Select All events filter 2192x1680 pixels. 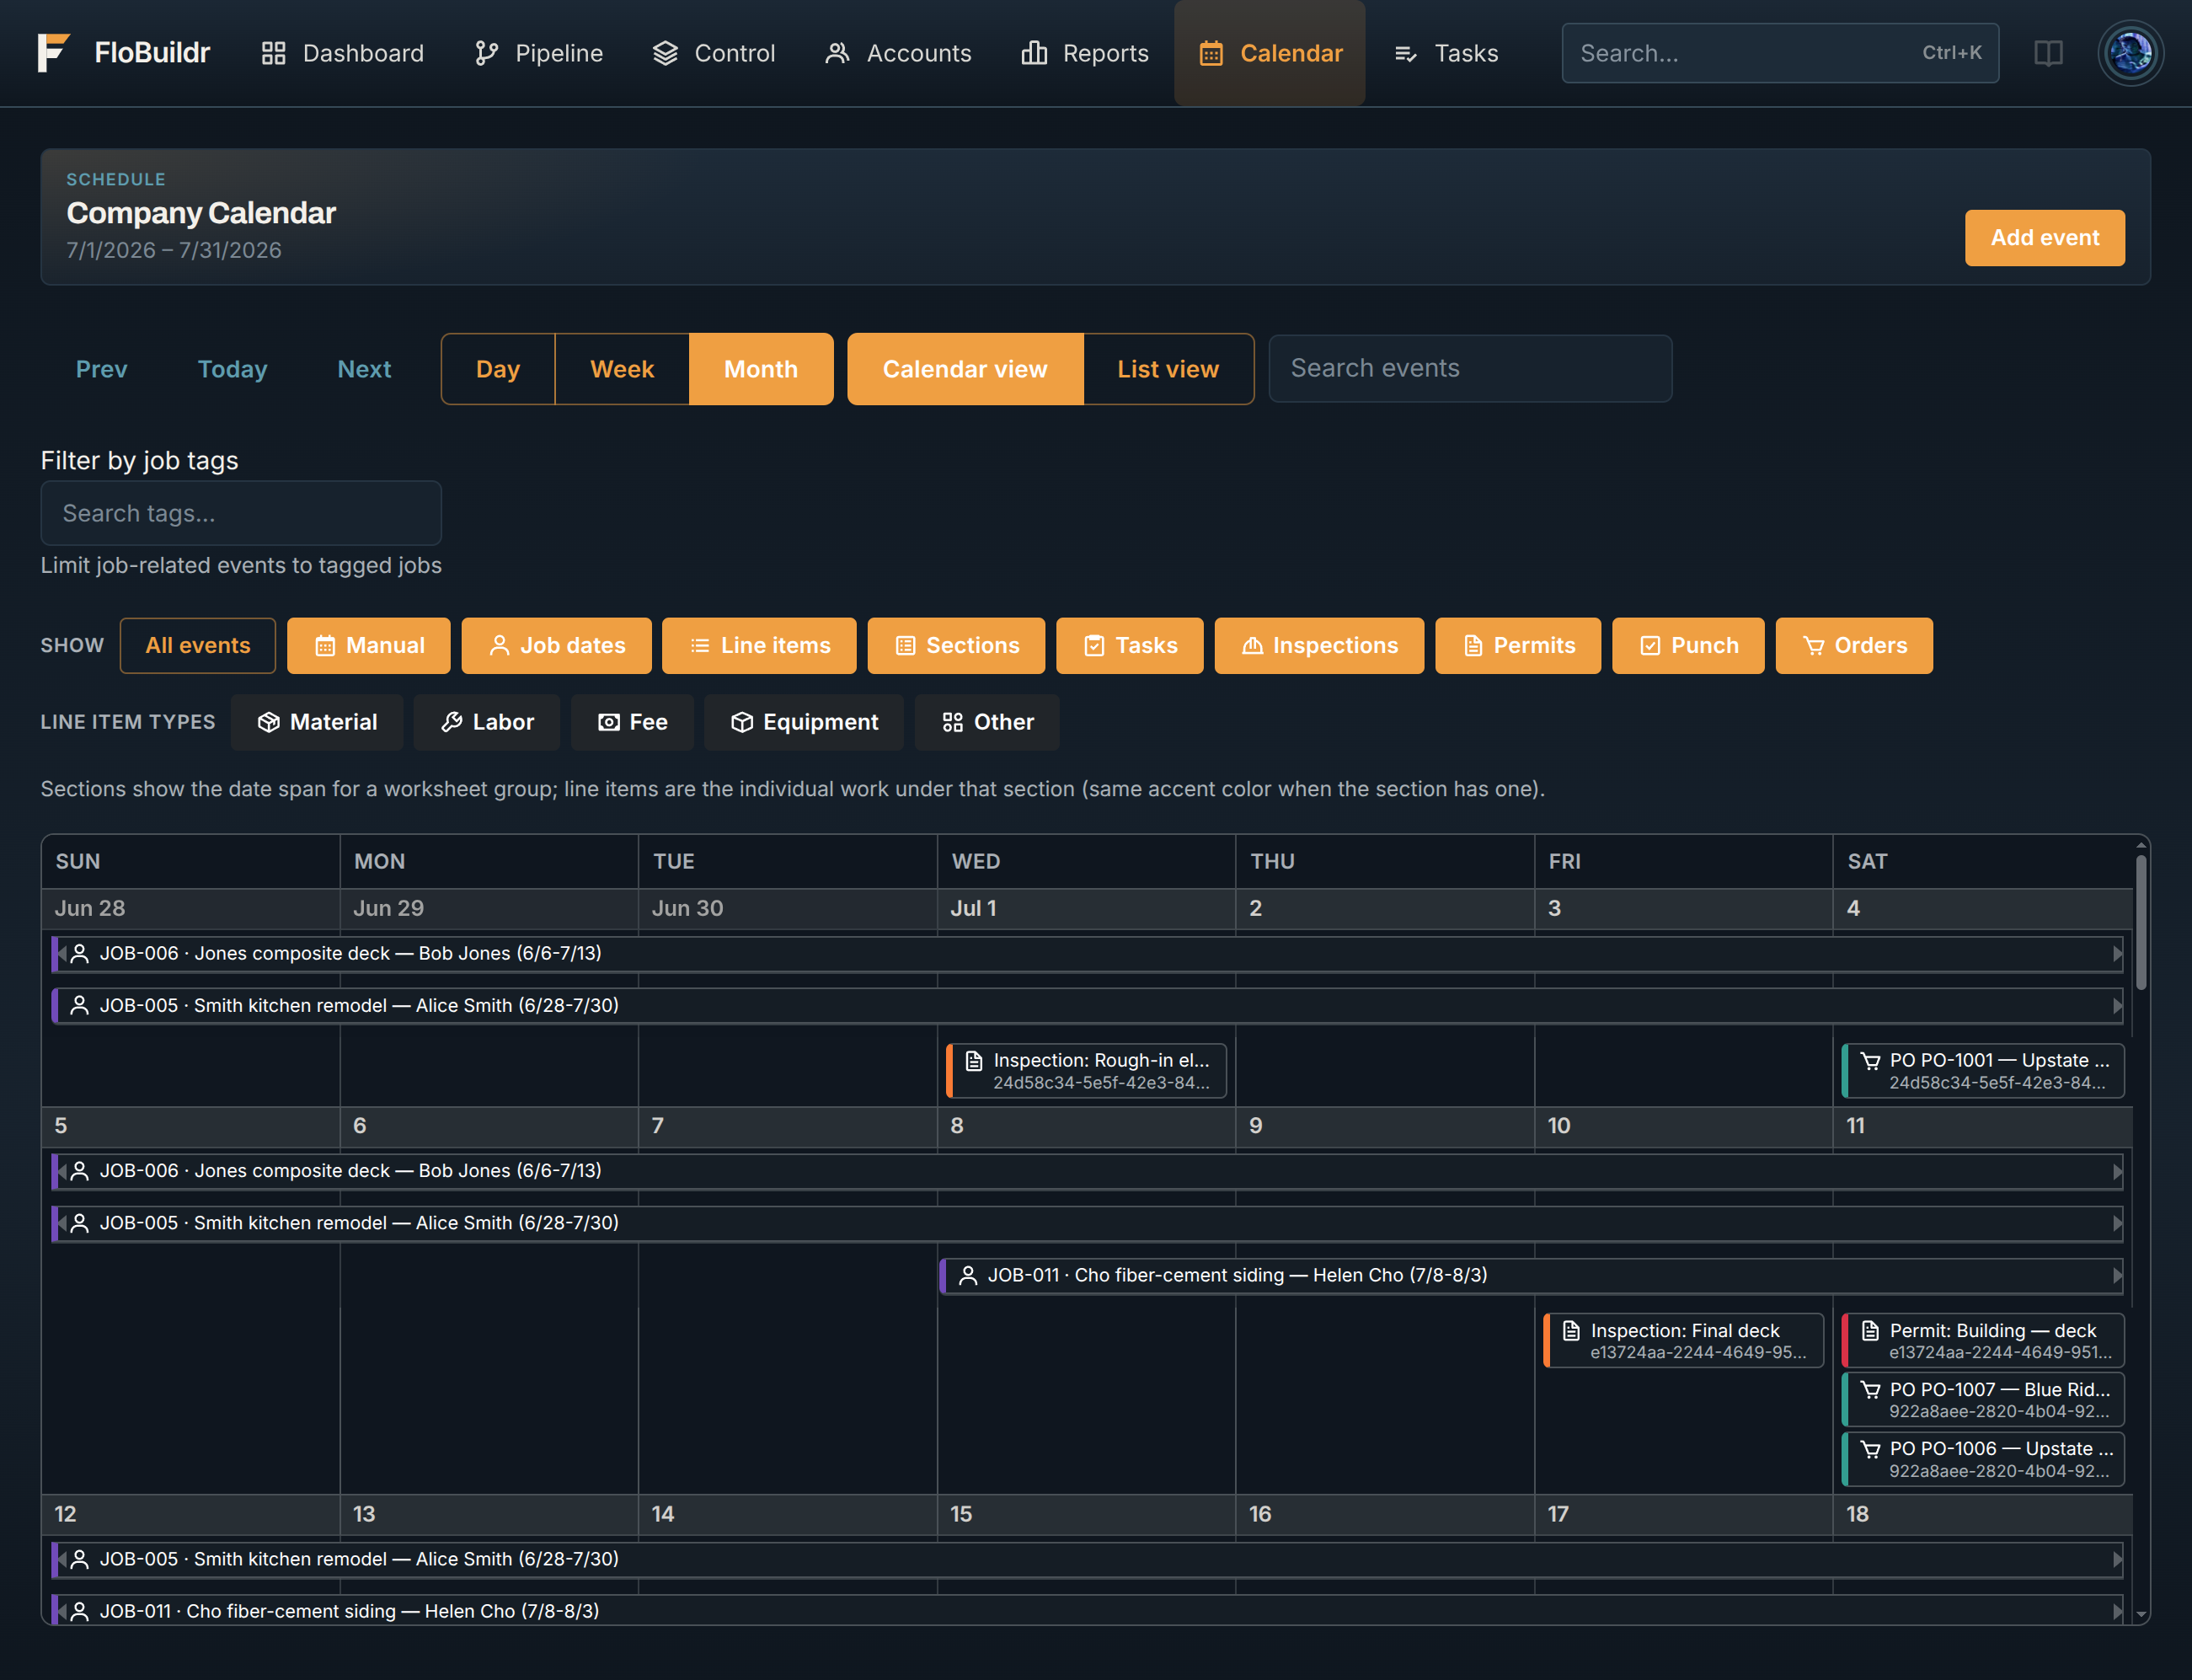[198, 646]
